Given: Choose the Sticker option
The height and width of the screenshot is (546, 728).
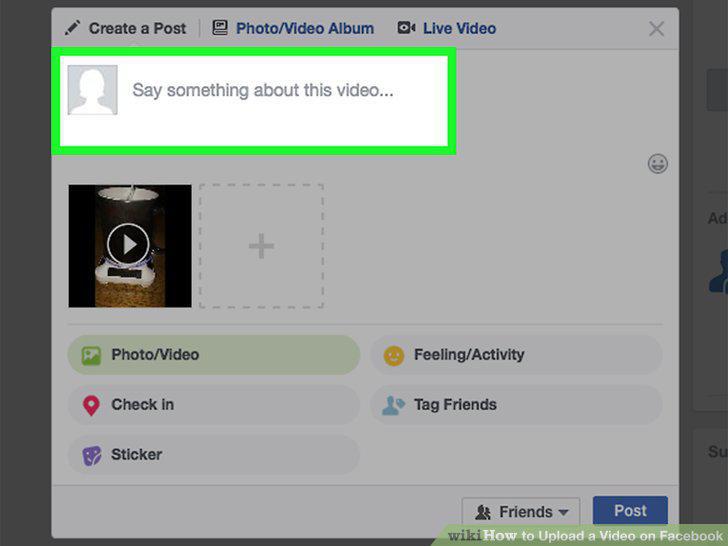Looking at the screenshot, I should click(x=214, y=455).
